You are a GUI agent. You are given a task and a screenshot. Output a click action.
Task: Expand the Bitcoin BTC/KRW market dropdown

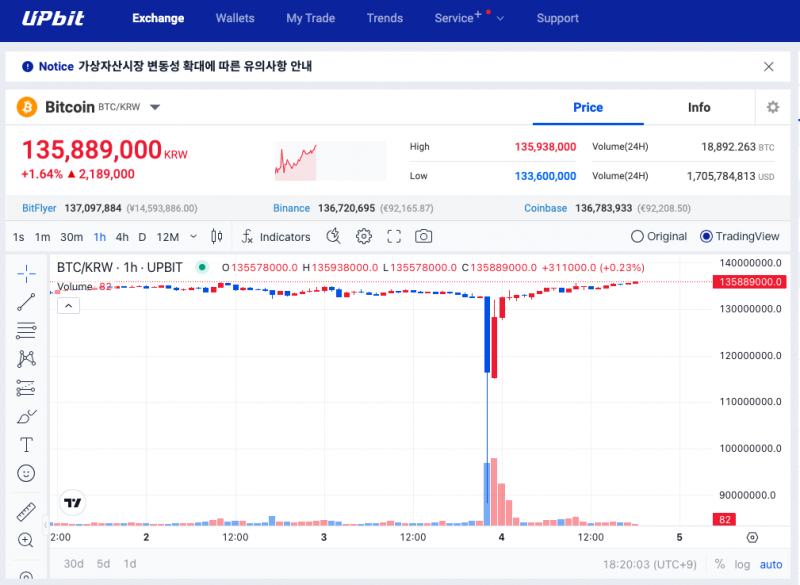[x=155, y=107]
